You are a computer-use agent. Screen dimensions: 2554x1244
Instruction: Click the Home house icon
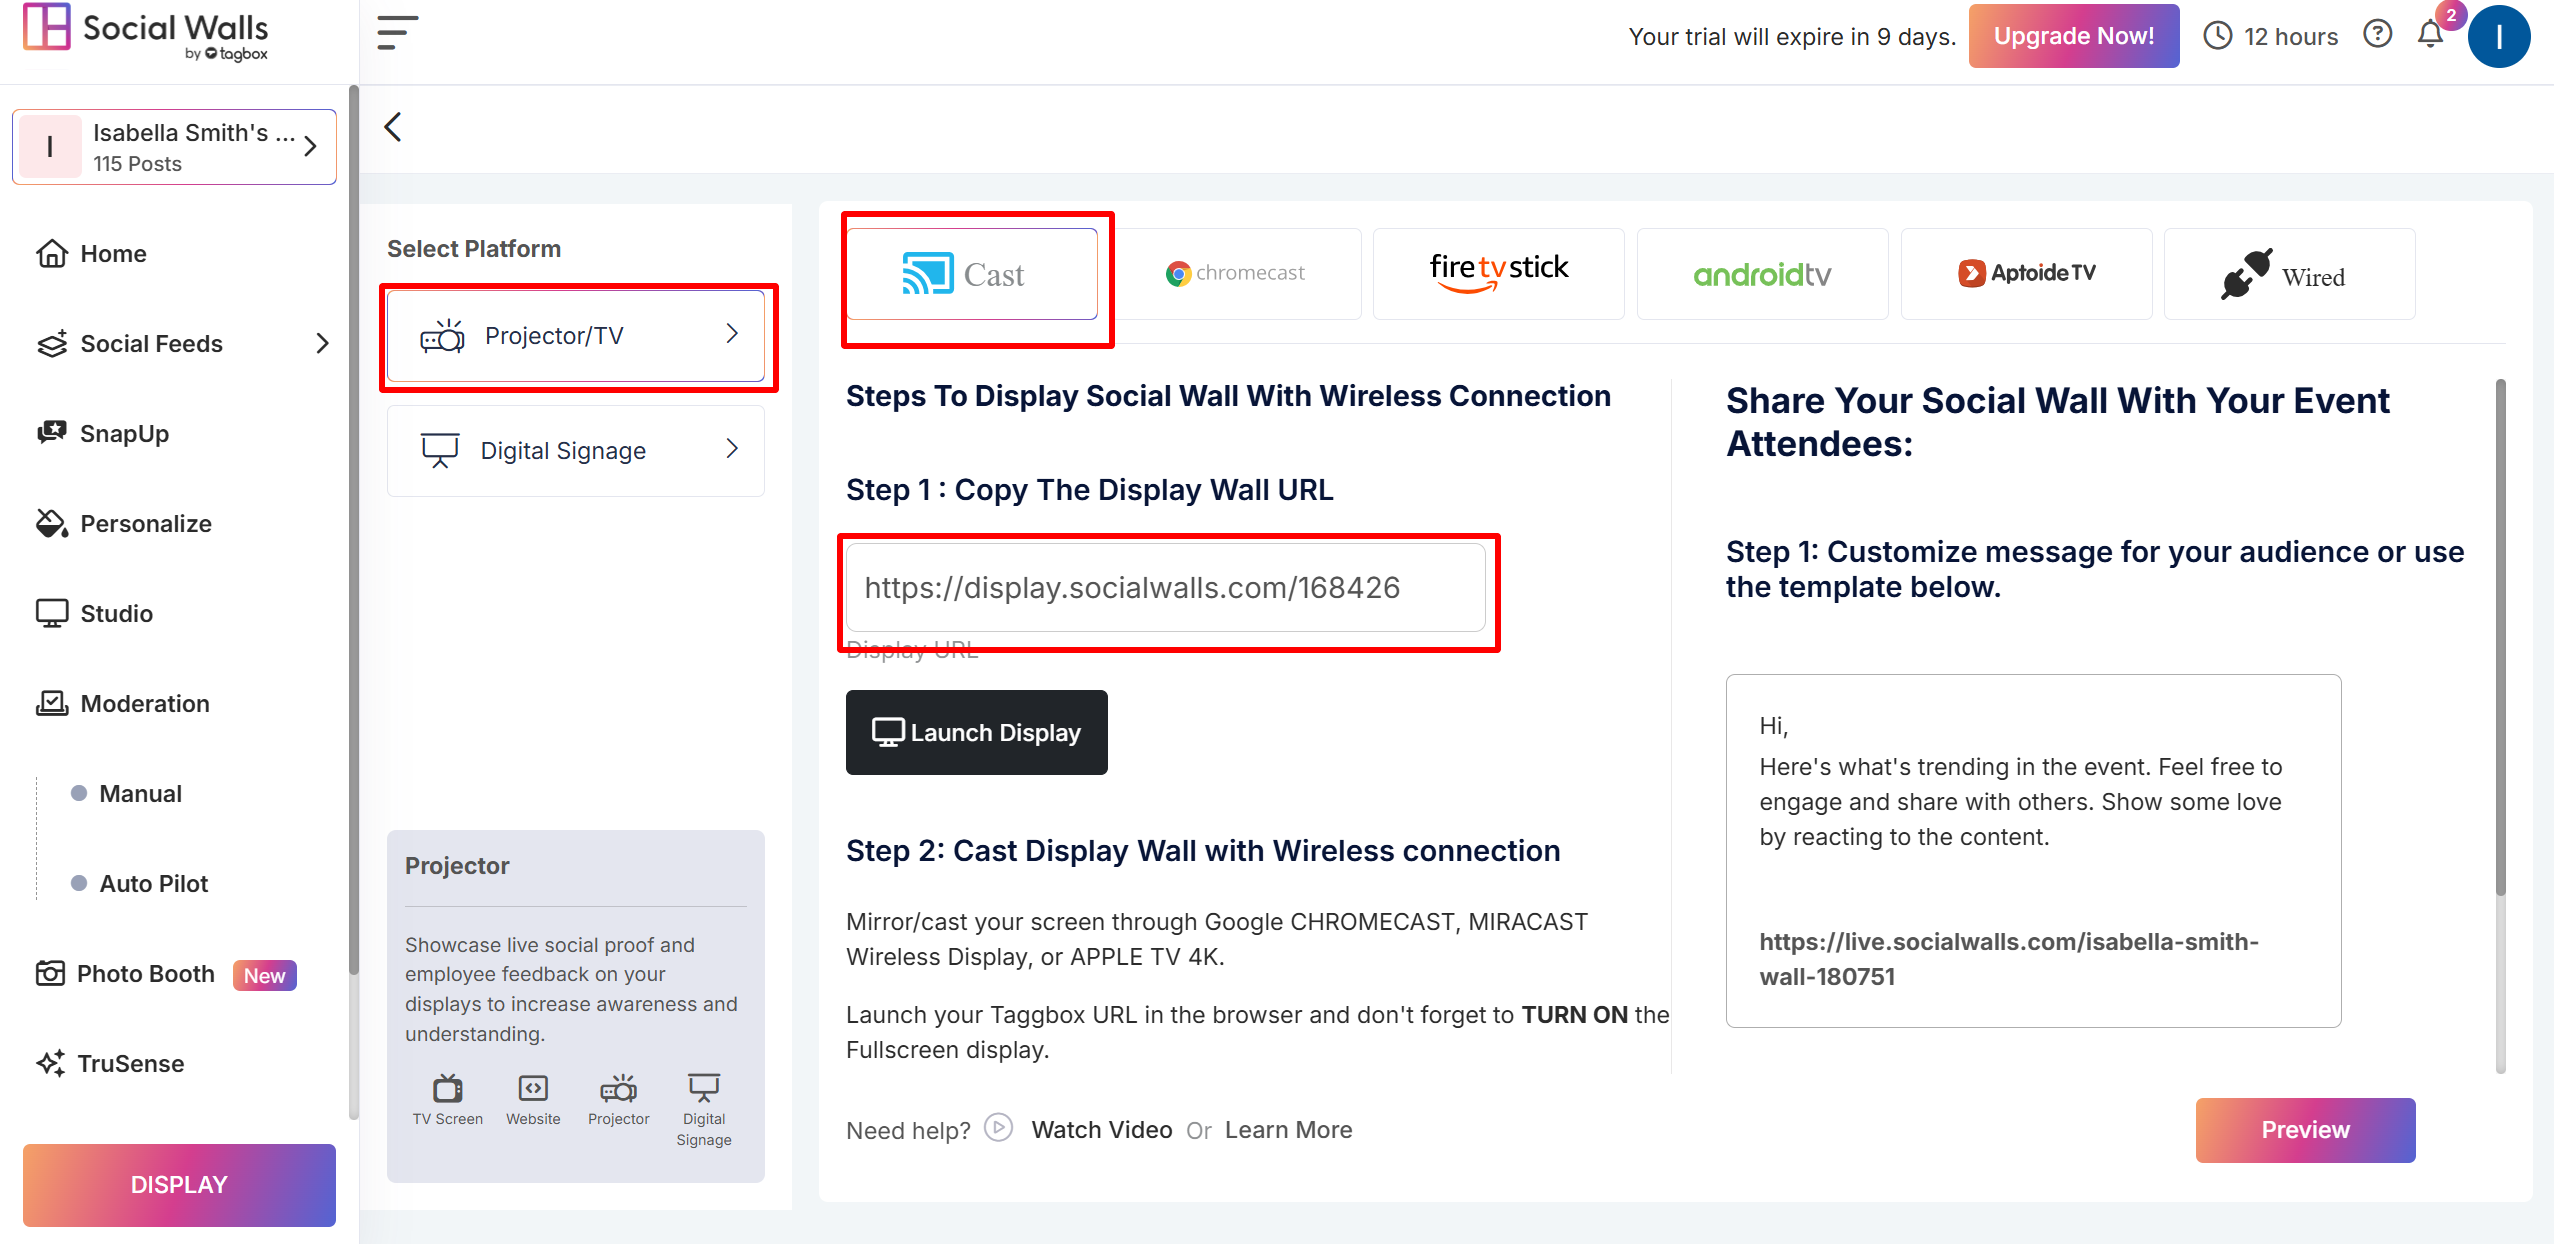pyautogui.click(x=52, y=254)
